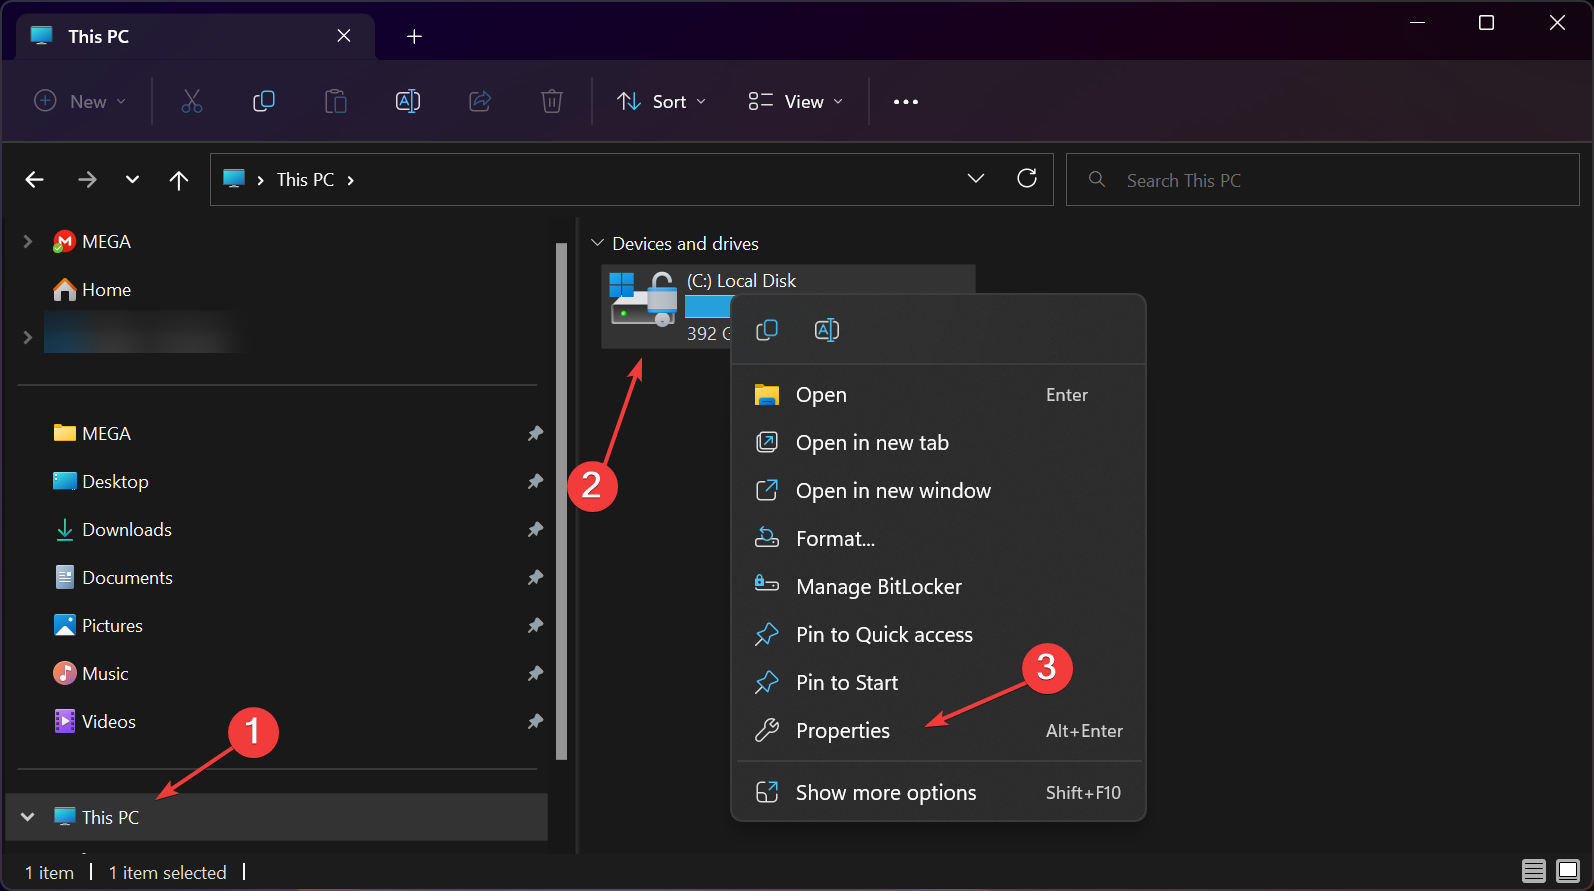Screen dimensions: 1594x891
Task: Click the refresh button beside address bar
Action: click(1027, 179)
